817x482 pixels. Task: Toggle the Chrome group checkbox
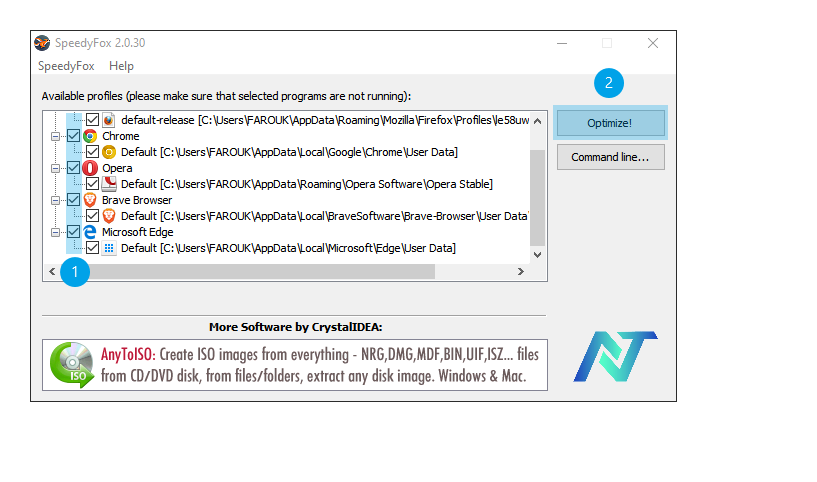(x=73, y=136)
